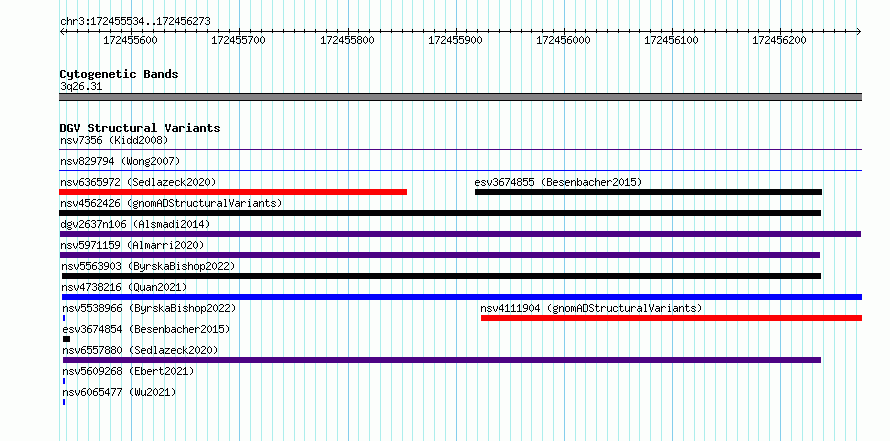890x441 pixels.
Task: Click the chr3:172455534..172456273 coordinate label
Action: click(135, 21)
